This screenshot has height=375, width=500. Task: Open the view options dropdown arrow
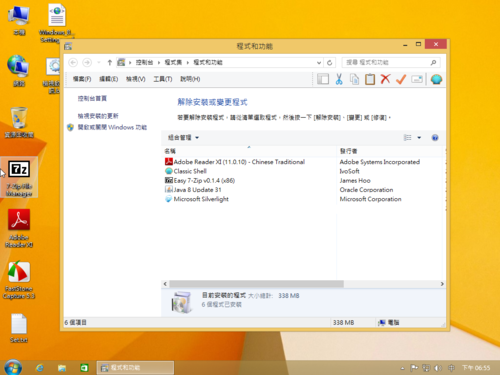[419, 138]
